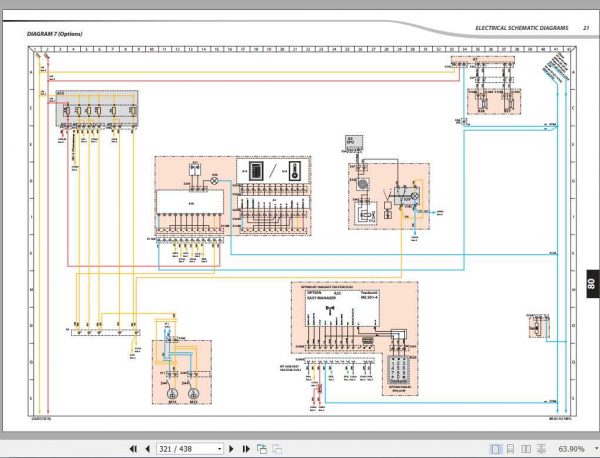Click the EASY MANAGER option block

325,298
